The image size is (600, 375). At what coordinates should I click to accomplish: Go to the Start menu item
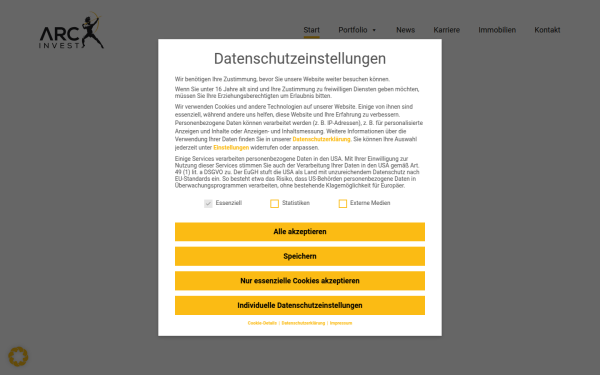(x=311, y=30)
